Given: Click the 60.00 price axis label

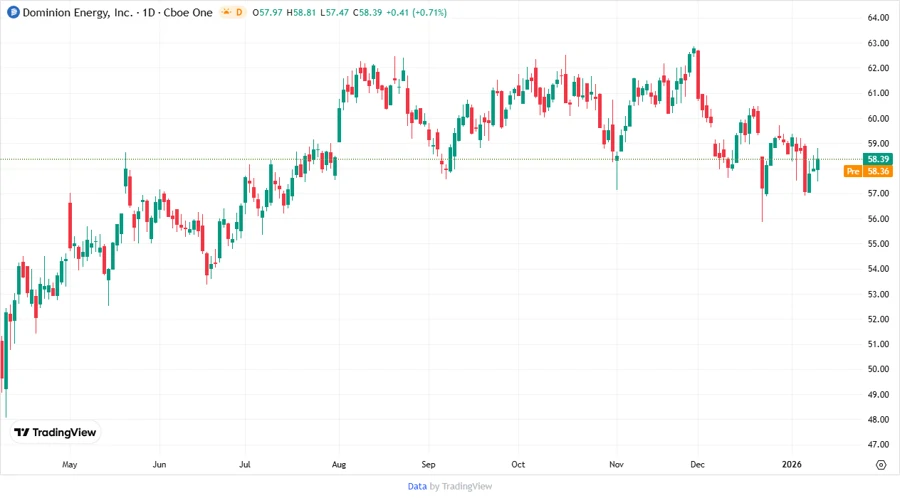Looking at the screenshot, I should click(x=878, y=118).
